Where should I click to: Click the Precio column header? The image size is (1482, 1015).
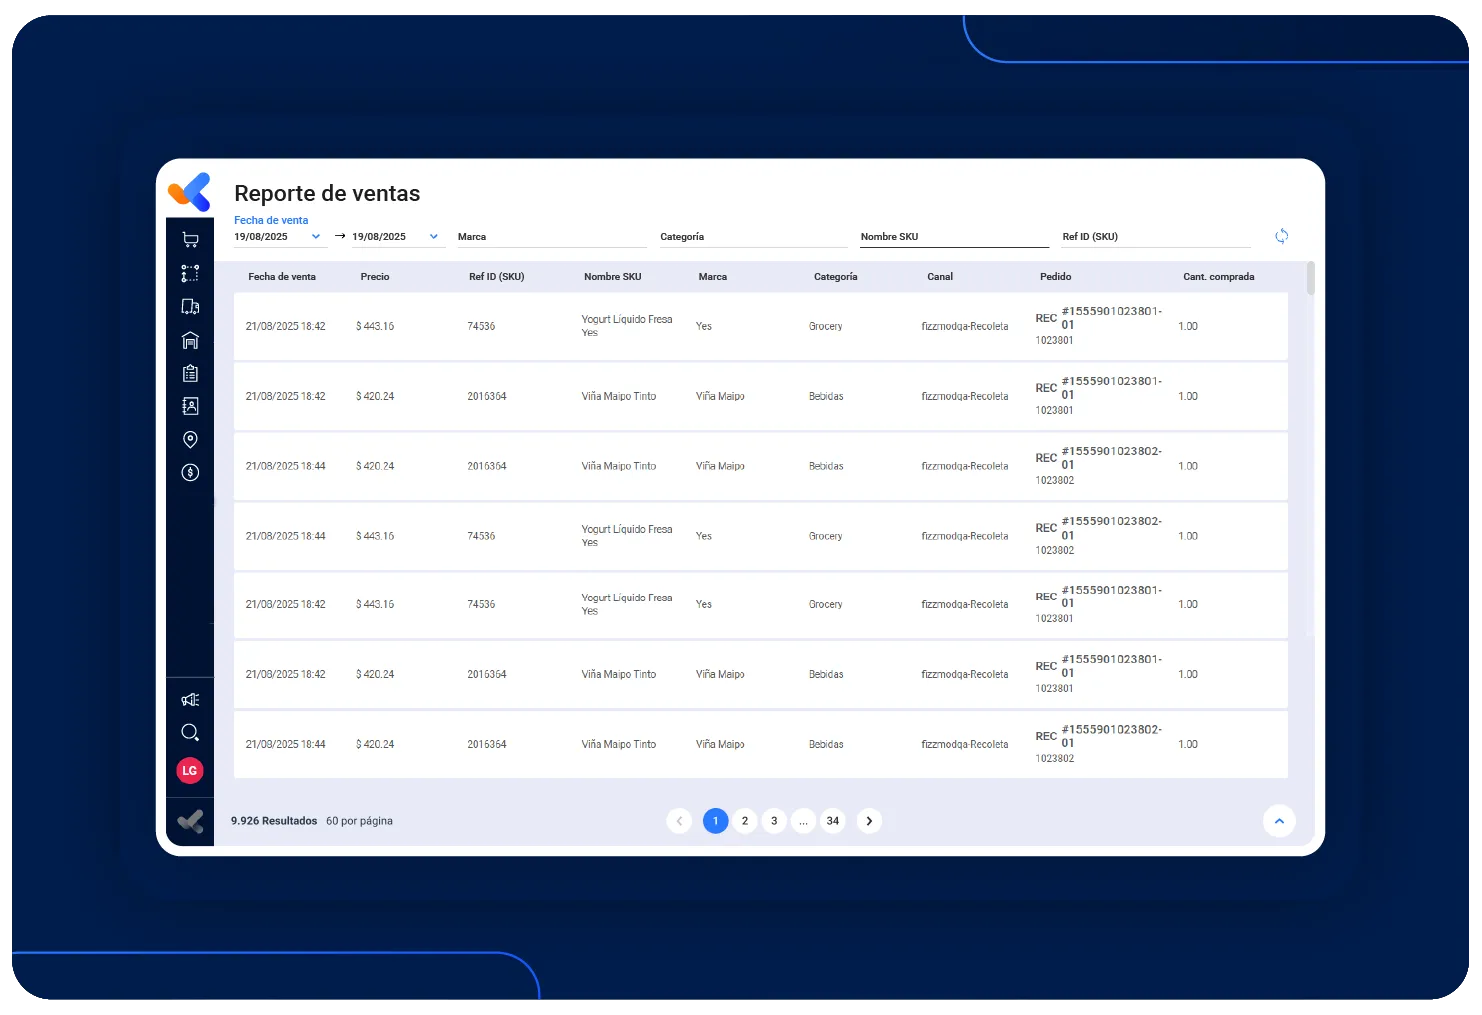click(375, 277)
